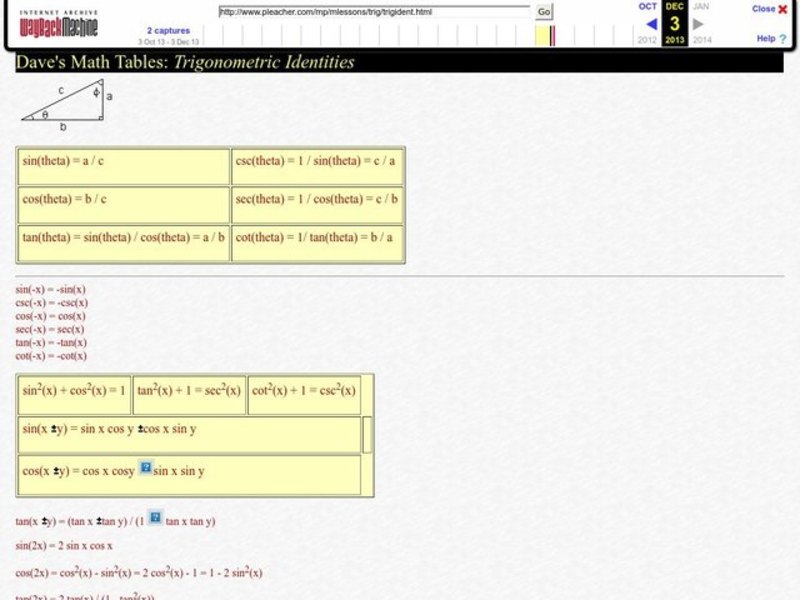Click the next capture gray arrow
This screenshot has width=800, height=600.
[x=699, y=23]
